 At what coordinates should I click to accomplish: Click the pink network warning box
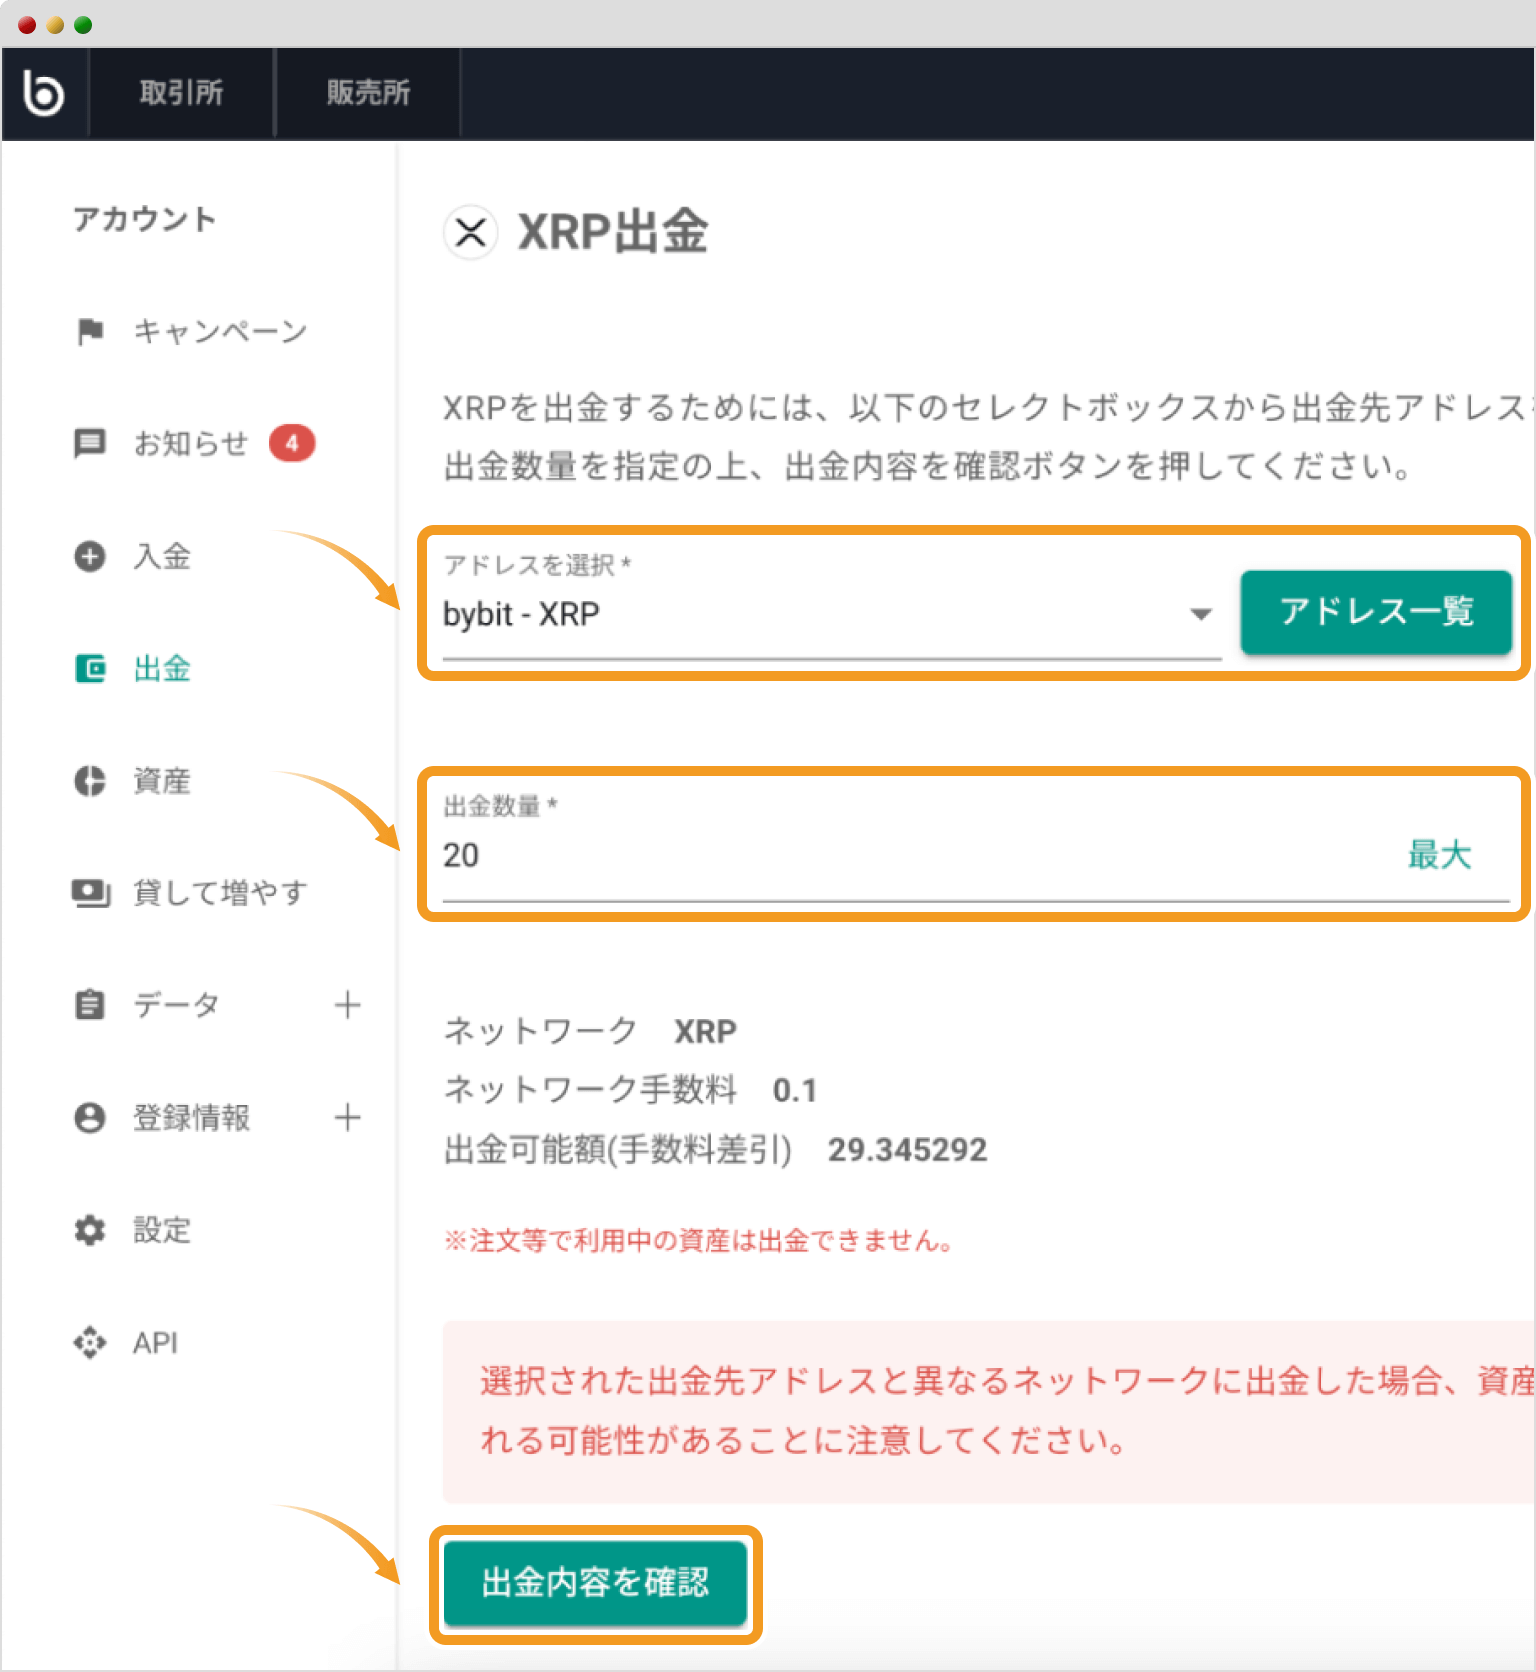(x=989, y=1411)
